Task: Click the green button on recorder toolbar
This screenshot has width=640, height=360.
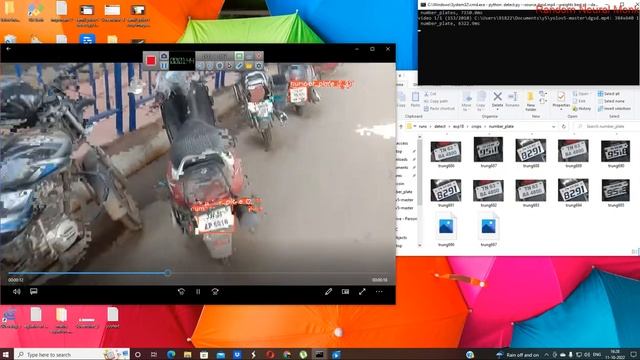Action: (x=239, y=56)
